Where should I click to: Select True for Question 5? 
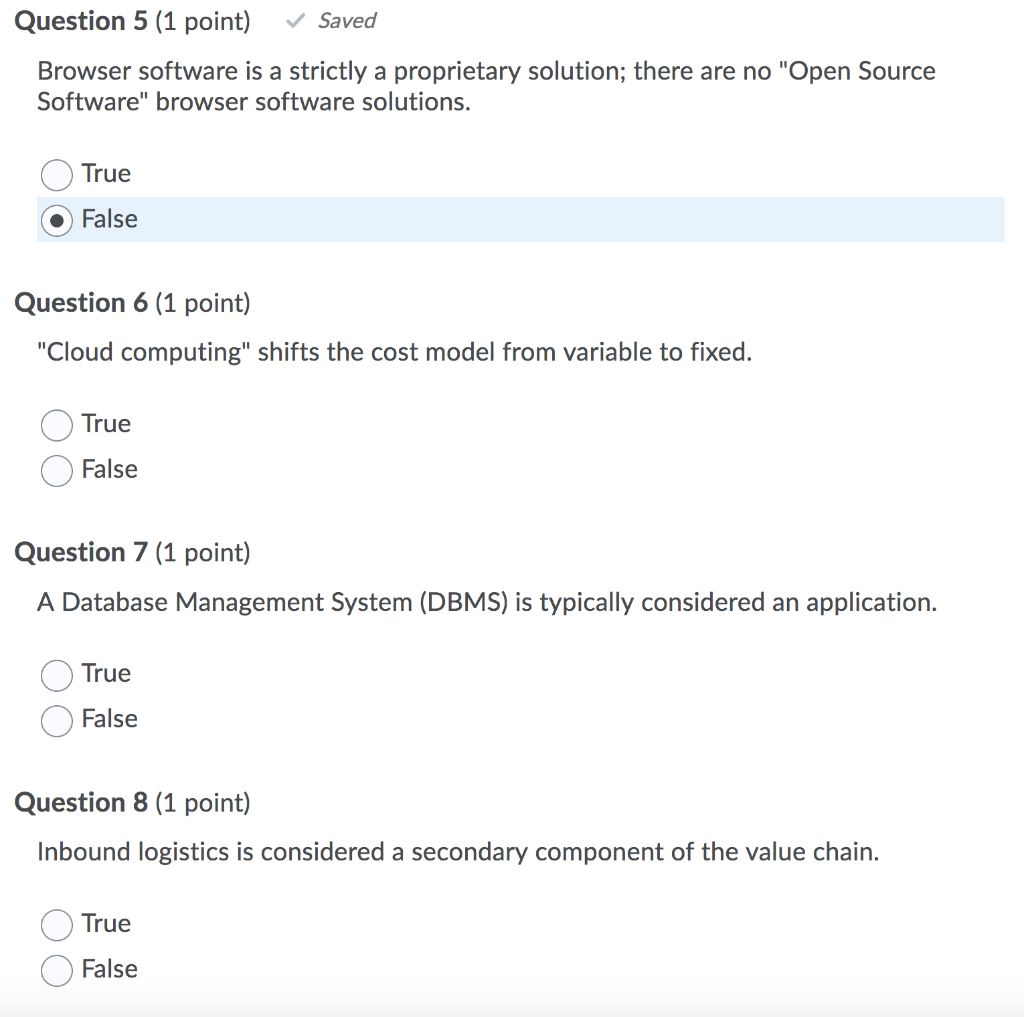pos(57,174)
